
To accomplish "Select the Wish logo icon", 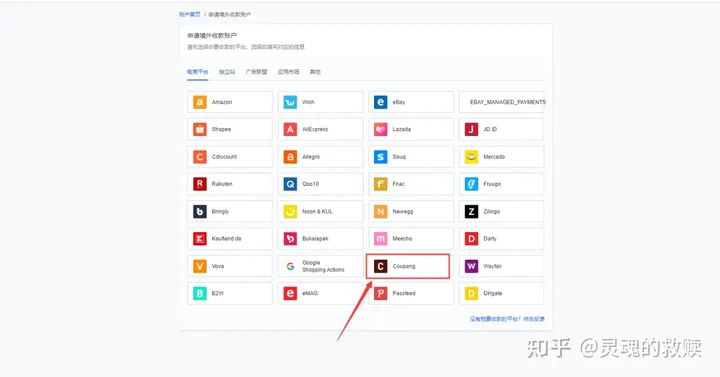I will click(x=290, y=102).
